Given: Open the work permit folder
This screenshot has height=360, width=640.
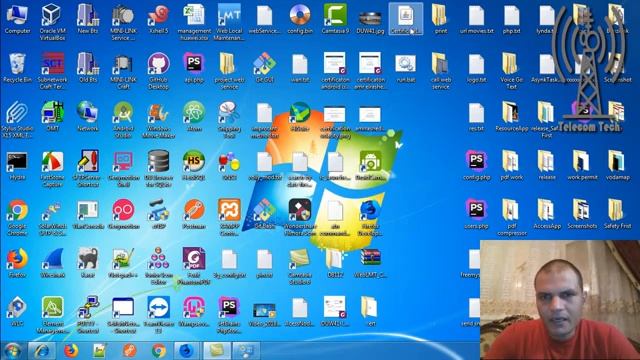Looking at the screenshot, I should [x=582, y=166].
